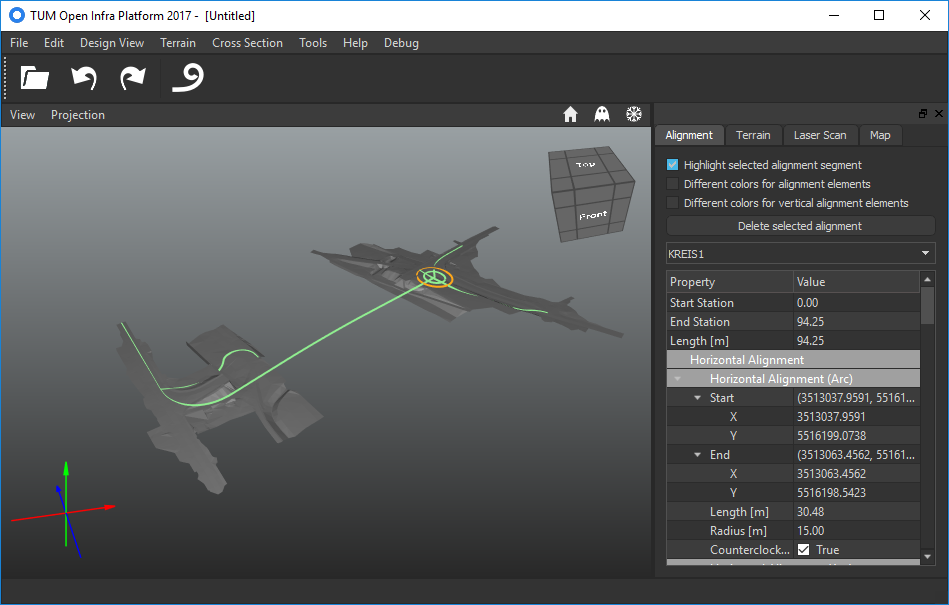Click the Horizontal Alignment section header
The width and height of the screenshot is (949, 605).
793,359
